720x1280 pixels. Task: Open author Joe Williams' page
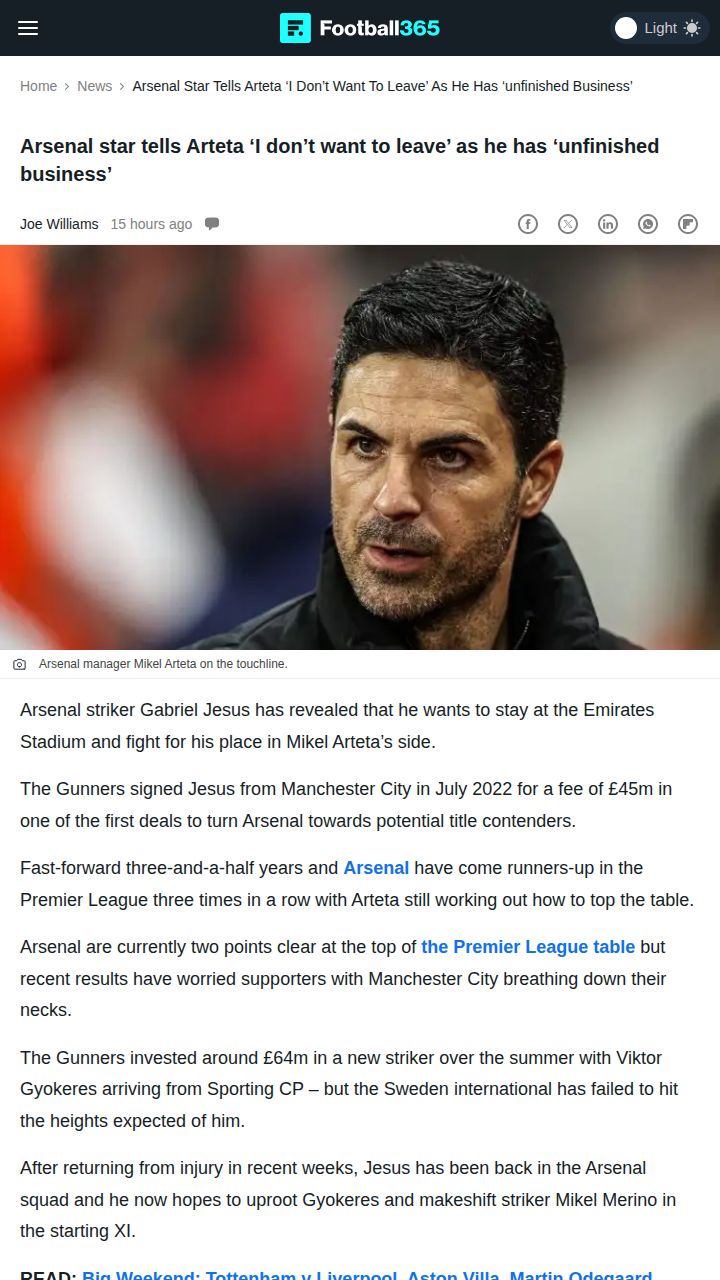click(x=59, y=224)
